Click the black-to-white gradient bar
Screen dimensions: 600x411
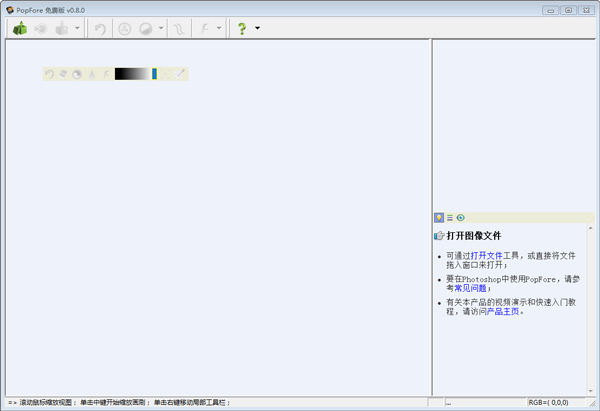[132, 74]
